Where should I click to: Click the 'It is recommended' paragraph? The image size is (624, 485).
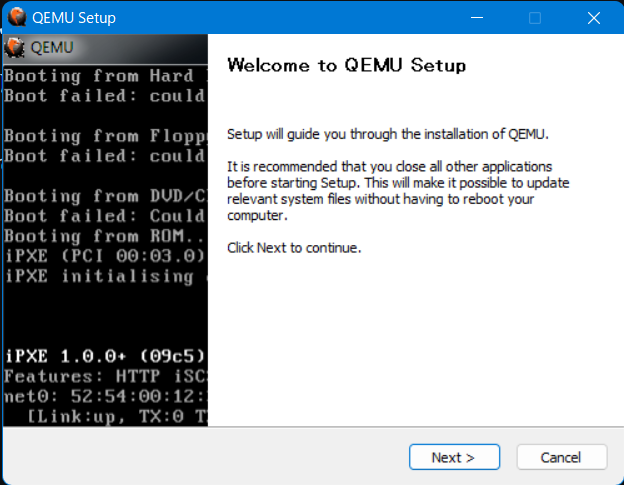pos(390,190)
